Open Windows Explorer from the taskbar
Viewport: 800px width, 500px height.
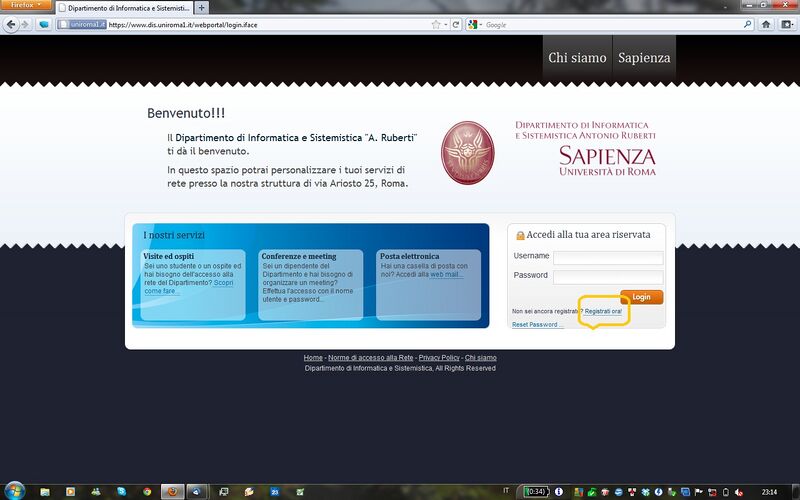pos(45,492)
